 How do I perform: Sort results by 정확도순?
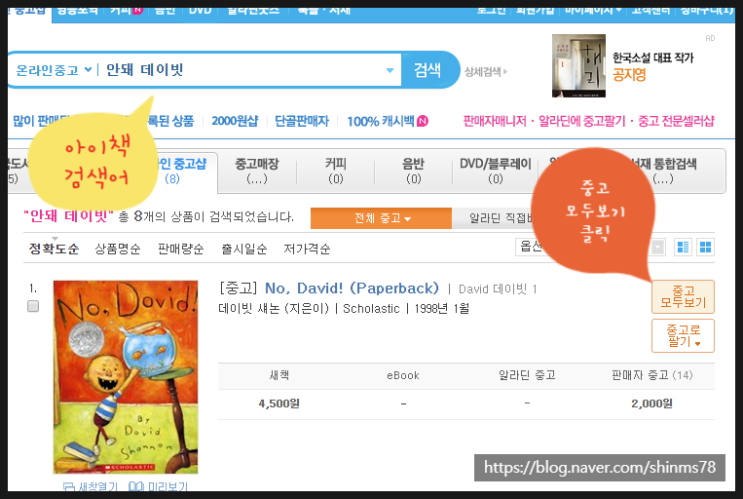pyautogui.click(x=54, y=249)
